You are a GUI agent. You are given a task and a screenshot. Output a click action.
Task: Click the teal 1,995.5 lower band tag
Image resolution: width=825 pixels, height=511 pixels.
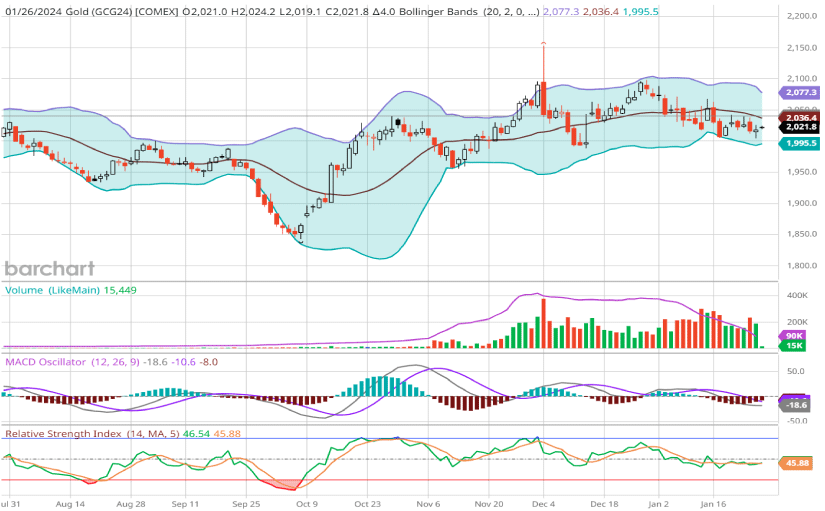801,143
